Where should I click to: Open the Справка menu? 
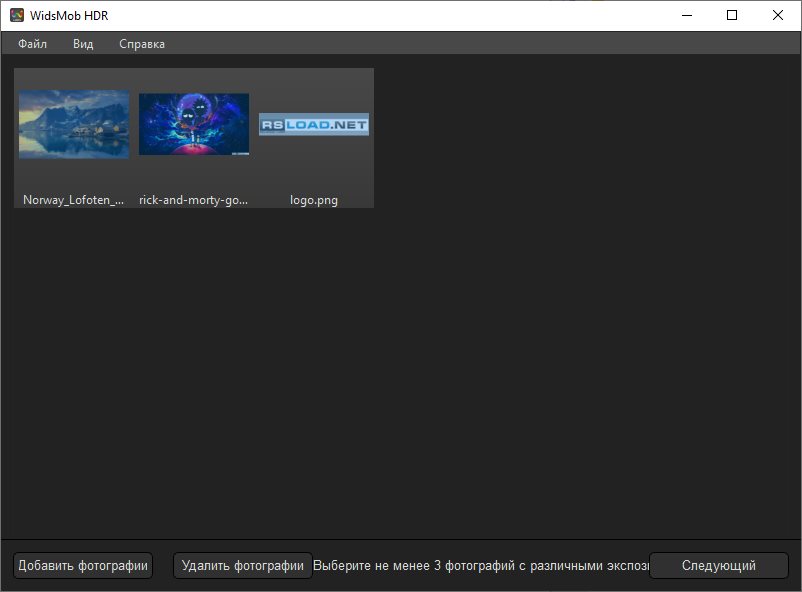tap(141, 43)
